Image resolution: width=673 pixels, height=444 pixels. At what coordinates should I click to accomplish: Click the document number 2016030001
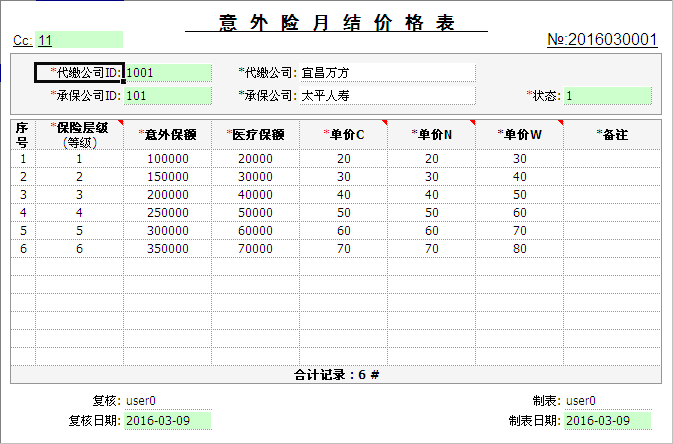(602, 40)
